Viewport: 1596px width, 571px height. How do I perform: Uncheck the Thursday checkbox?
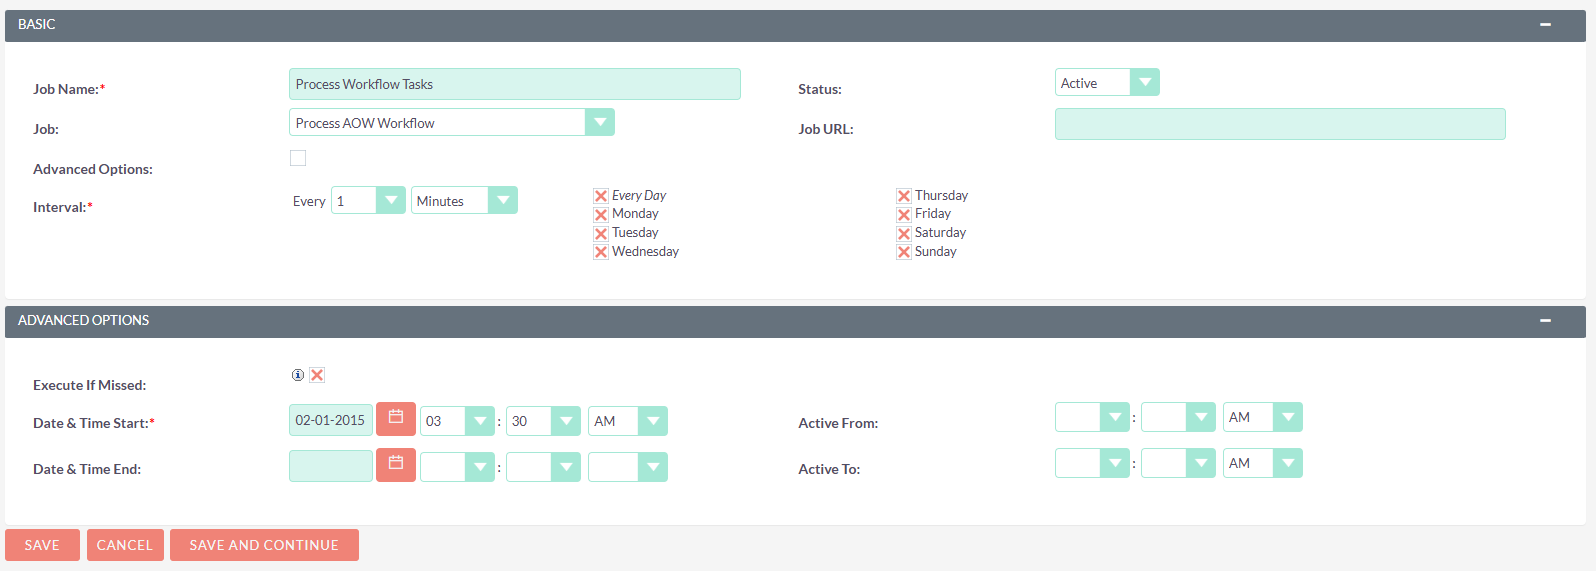click(904, 196)
